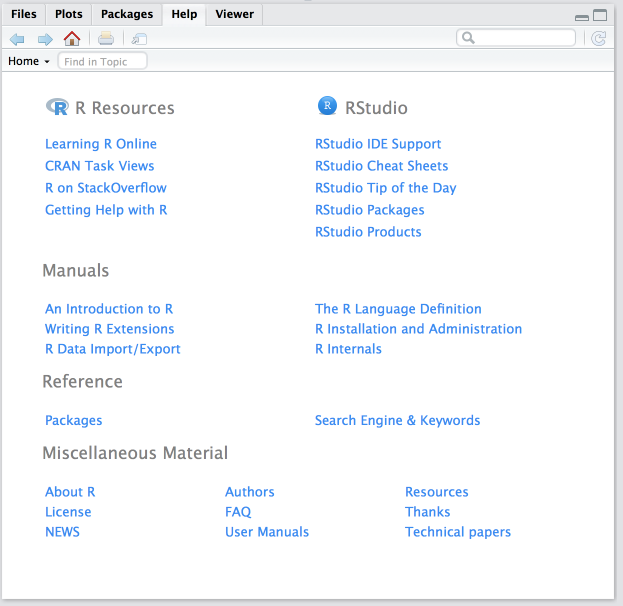Maximize the help pane
Viewport: 623px width, 606px height.
tap(600, 15)
